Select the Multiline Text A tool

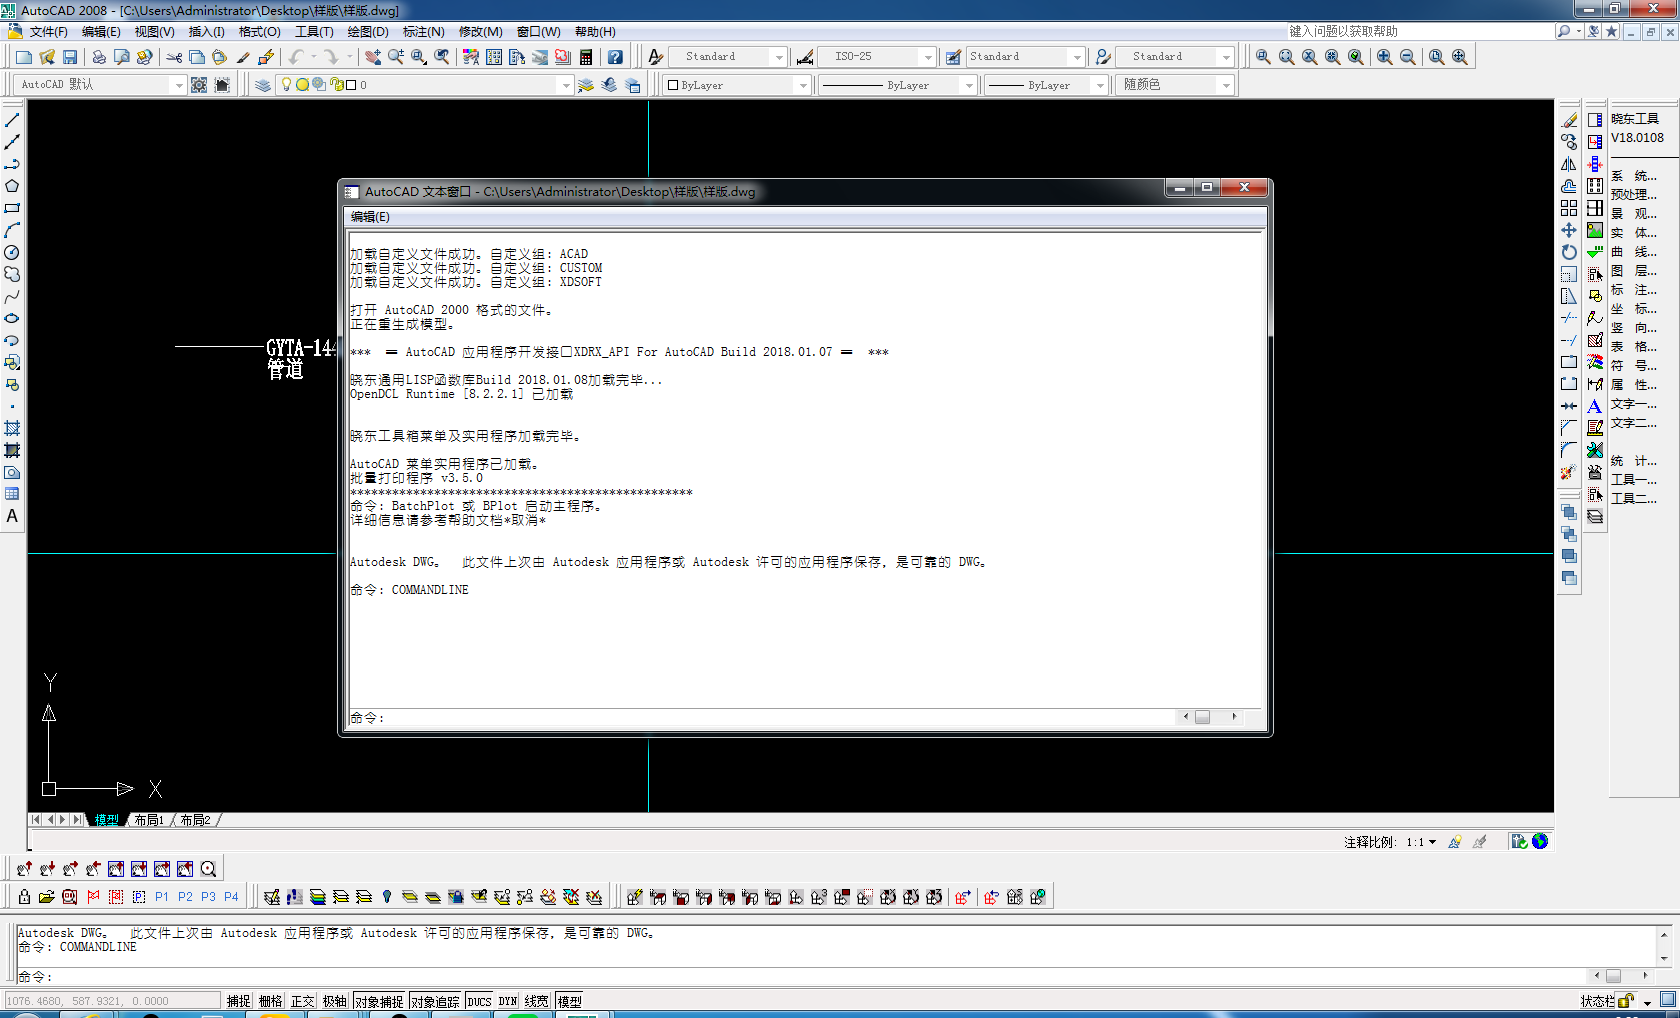(12, 516)
